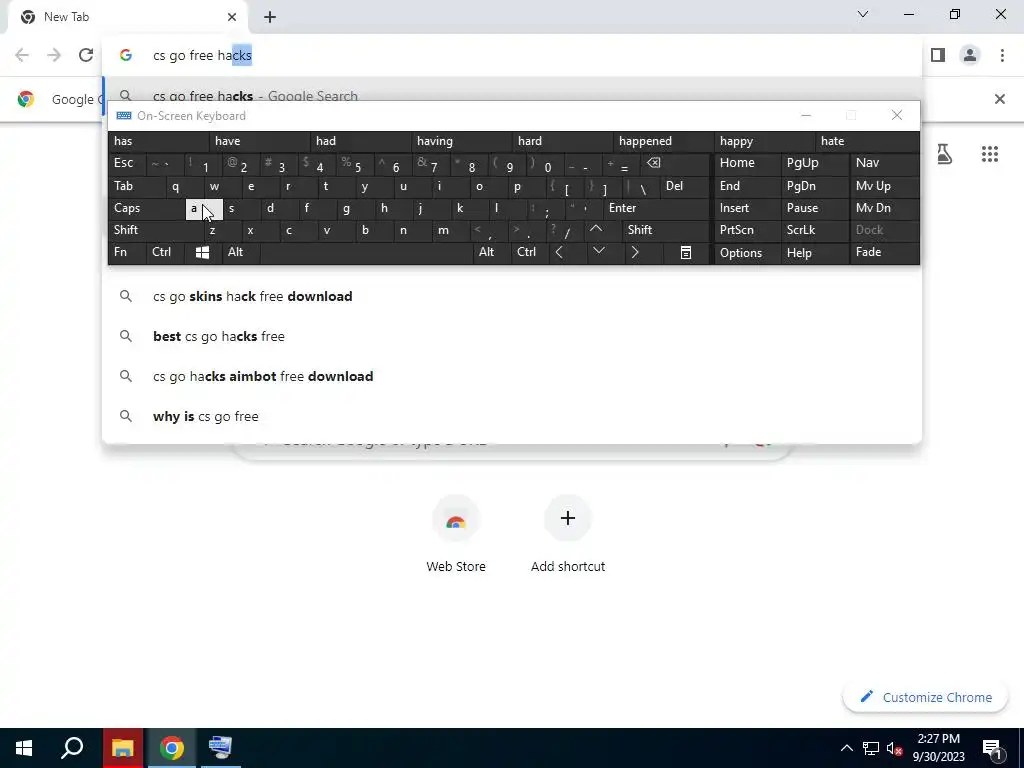The height and width of the screenshot is (768, 1024).
Task: Toggle the right Alt key on On-Screen Keyboard
Action: [491, 253]
